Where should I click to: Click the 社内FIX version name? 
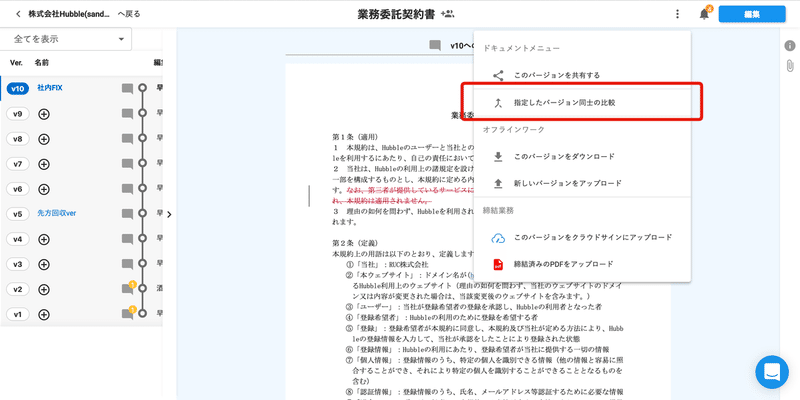click(50, 88)
